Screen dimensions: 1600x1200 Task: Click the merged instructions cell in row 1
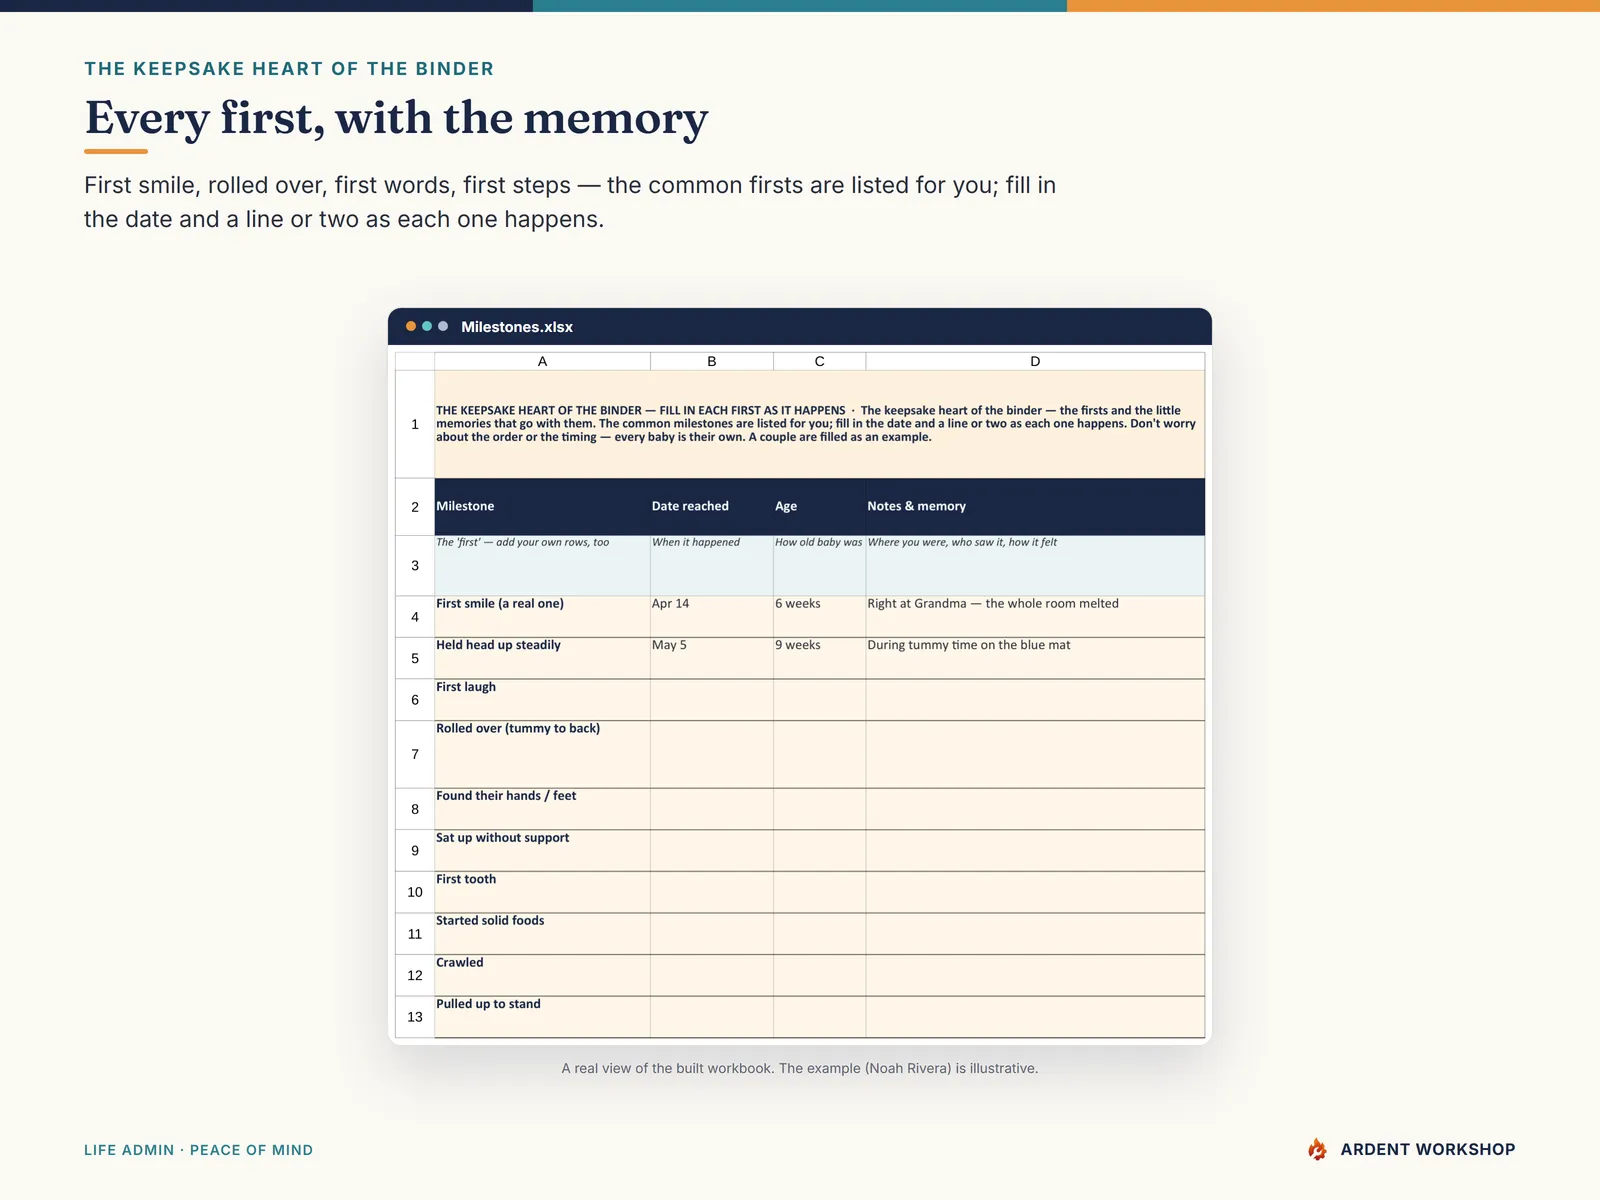tap(820, 424)
